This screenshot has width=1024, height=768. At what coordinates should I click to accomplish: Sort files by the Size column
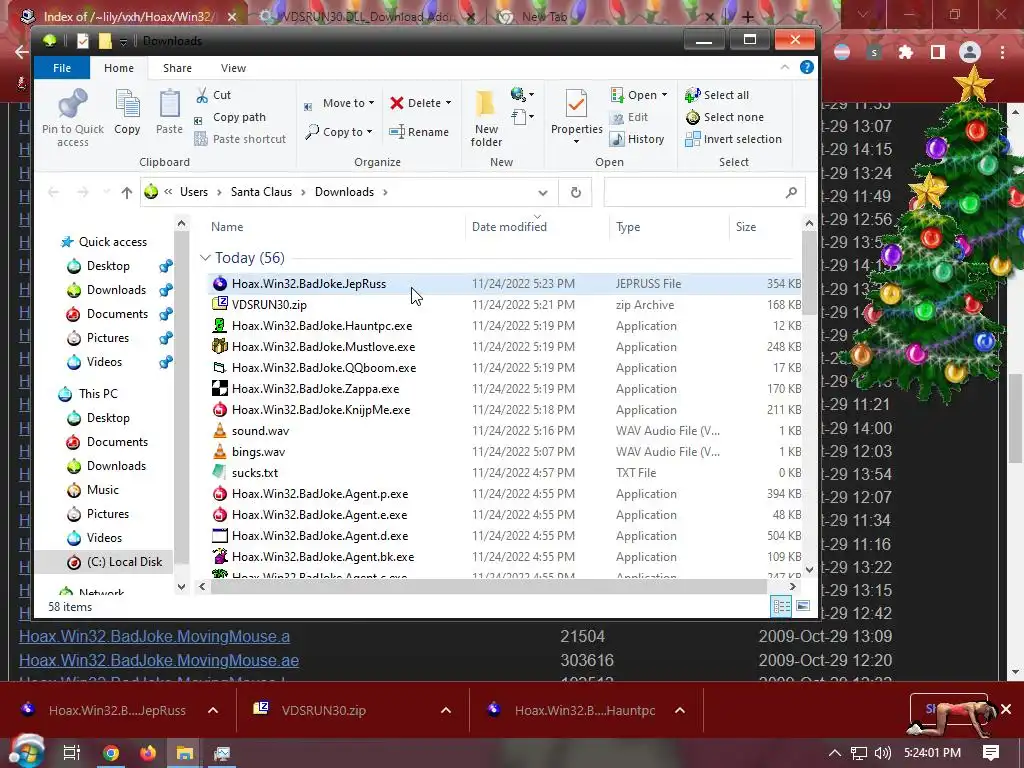[x=746, y=227]
